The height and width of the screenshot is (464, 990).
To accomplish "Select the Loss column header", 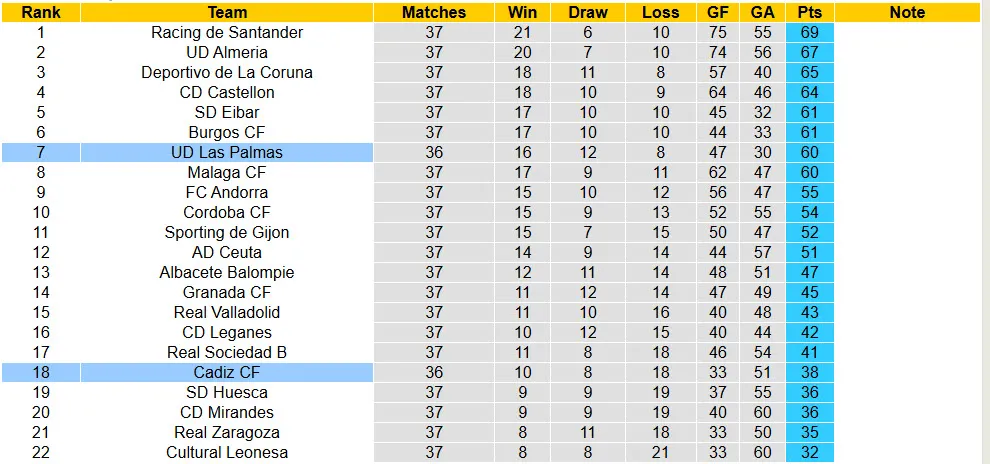I will point(660,13).
